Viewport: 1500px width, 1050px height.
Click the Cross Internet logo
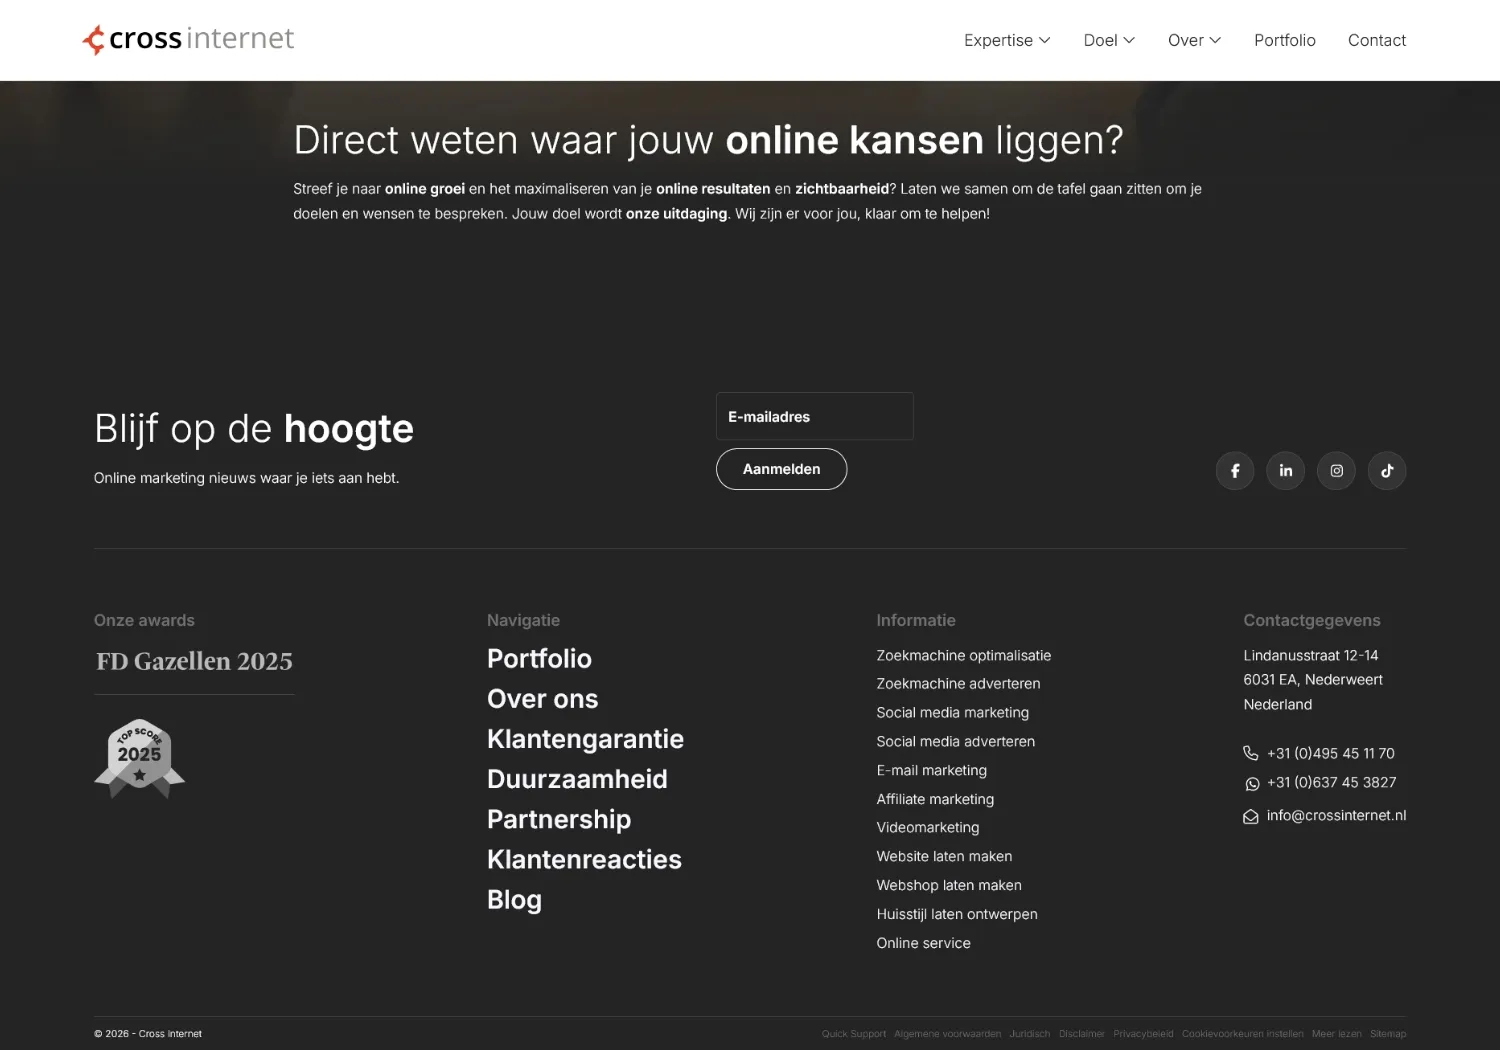(x=187, y=39)
